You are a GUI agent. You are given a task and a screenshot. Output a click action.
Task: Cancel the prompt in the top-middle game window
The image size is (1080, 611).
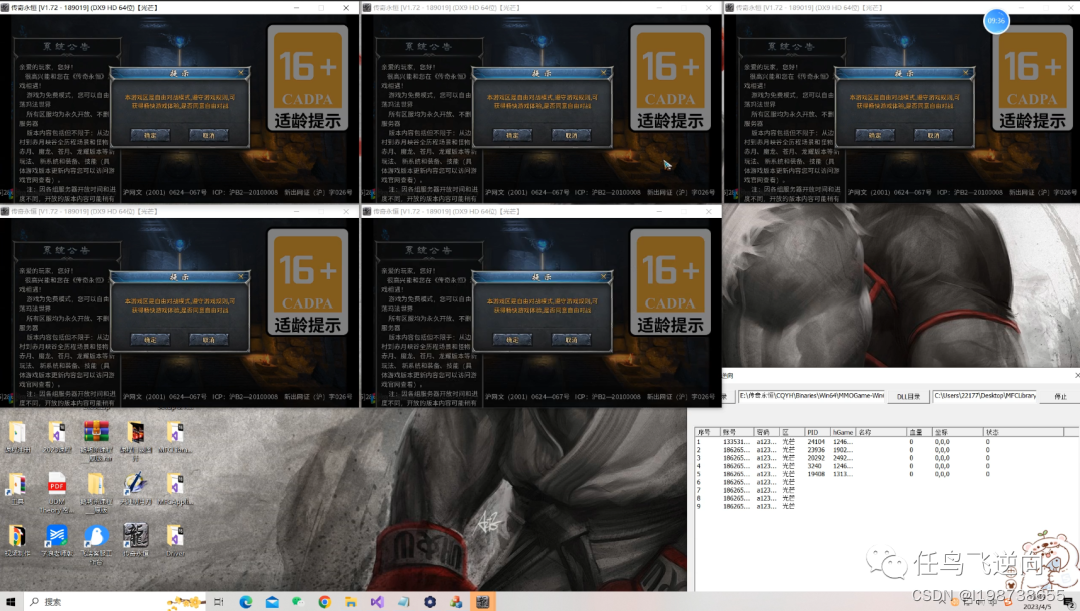point(571,135)
